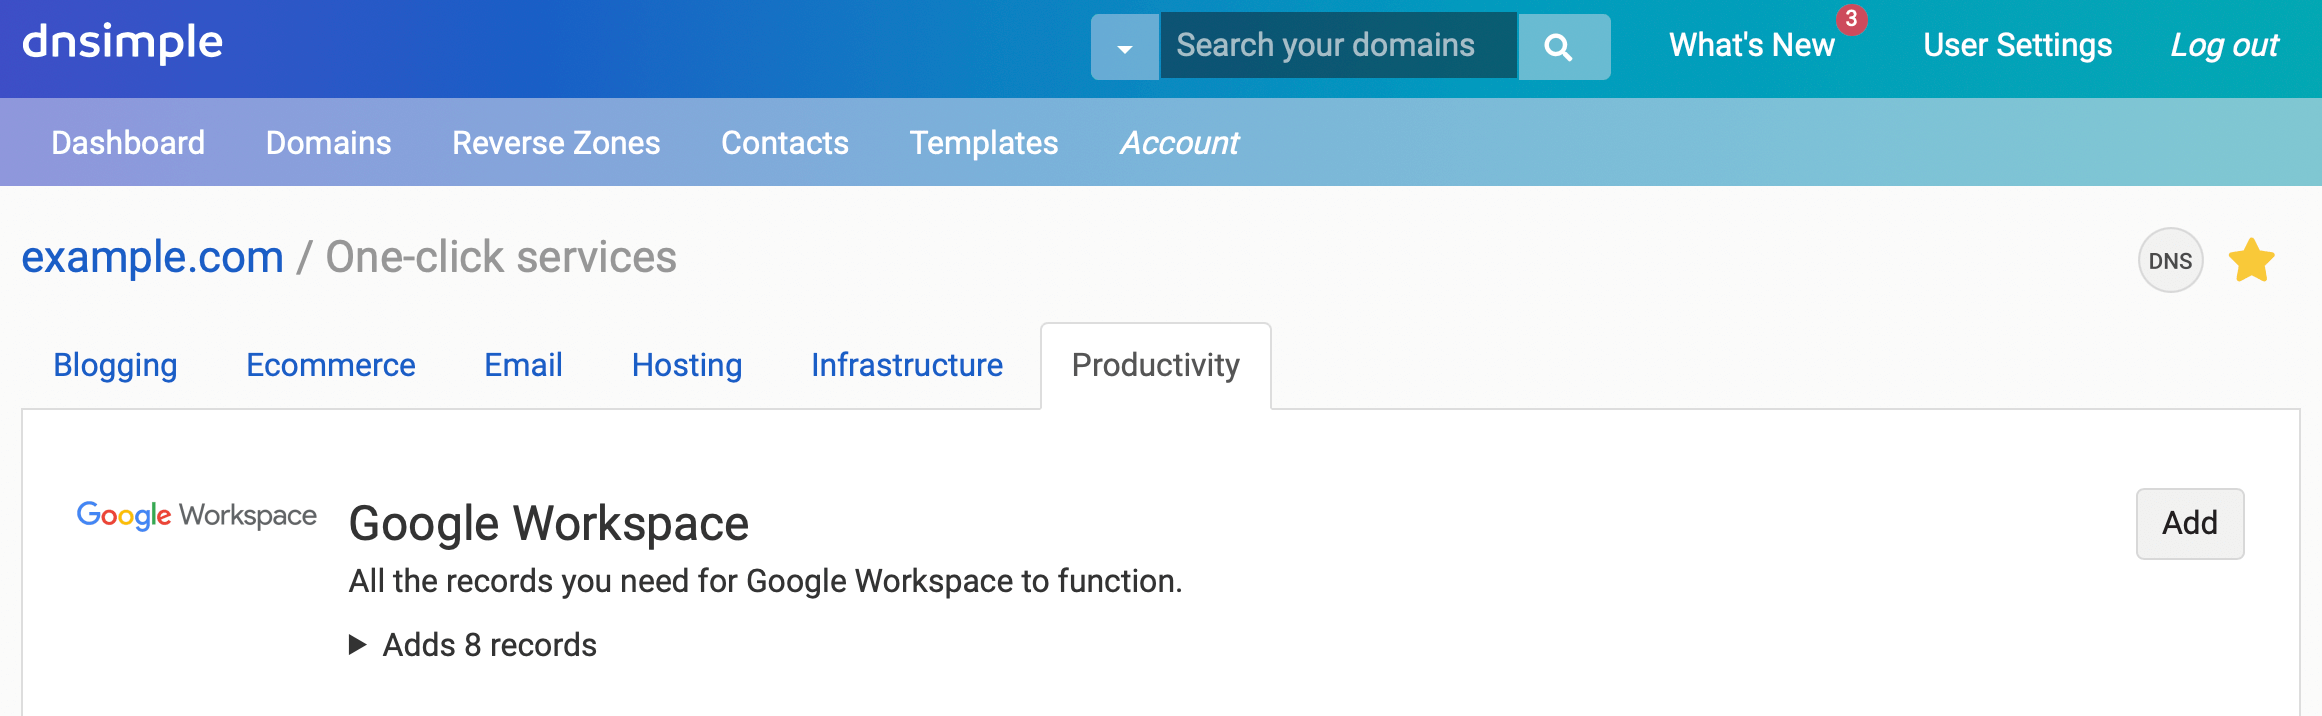Image resolution: width=2322 pixels, height=716 pixels.
Task: Click the DNS badge icon
Action: (2170, 261)
